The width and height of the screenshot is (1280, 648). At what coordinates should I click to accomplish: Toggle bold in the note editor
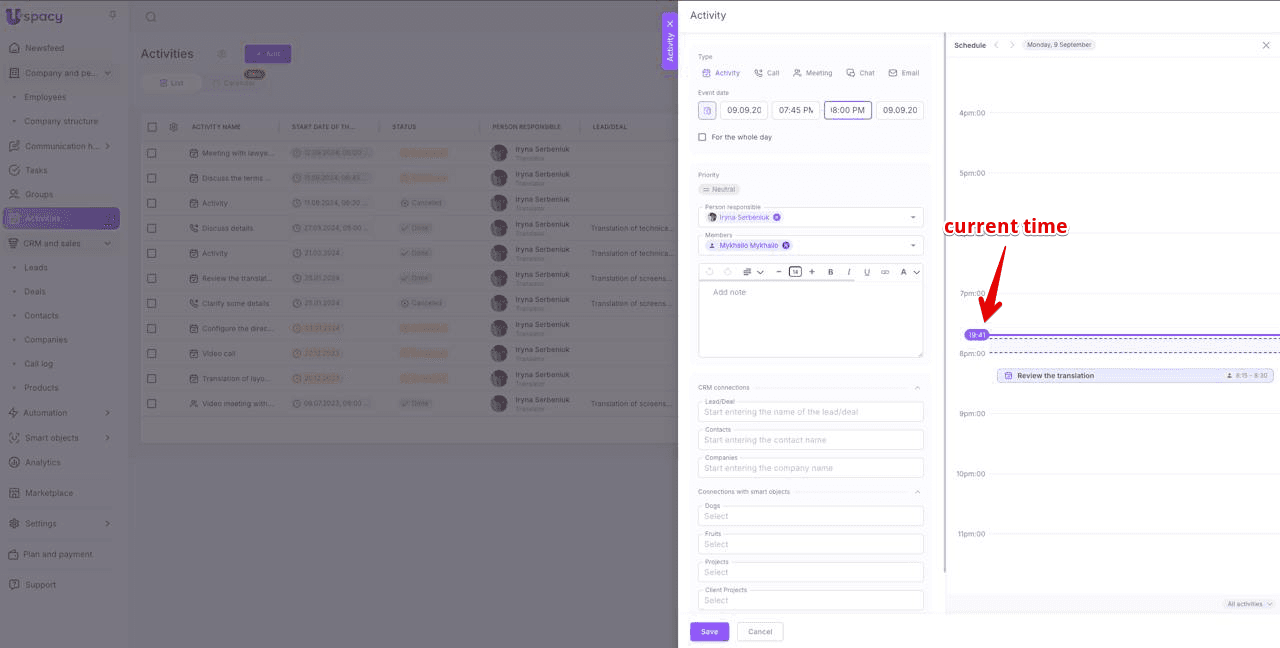830,272
